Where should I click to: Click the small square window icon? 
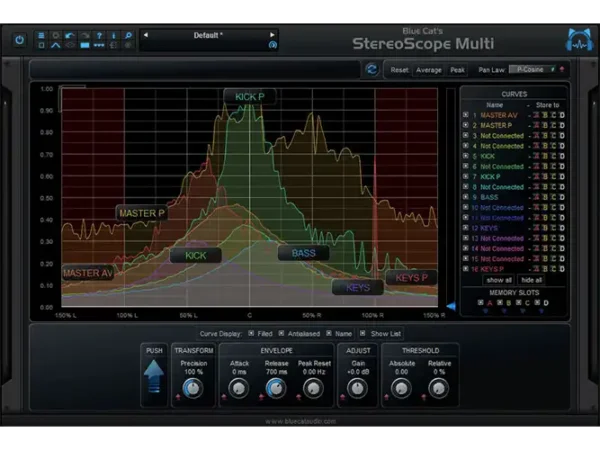(41, 45)
